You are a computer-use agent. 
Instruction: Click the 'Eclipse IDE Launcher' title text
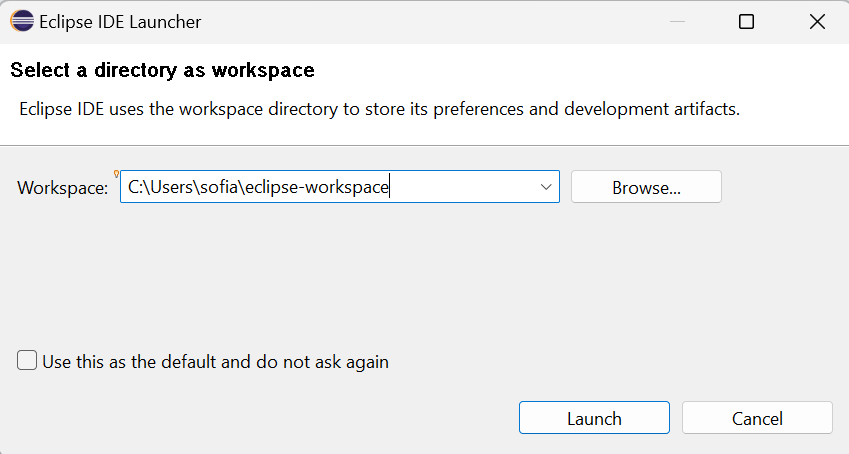coord(120,22)
